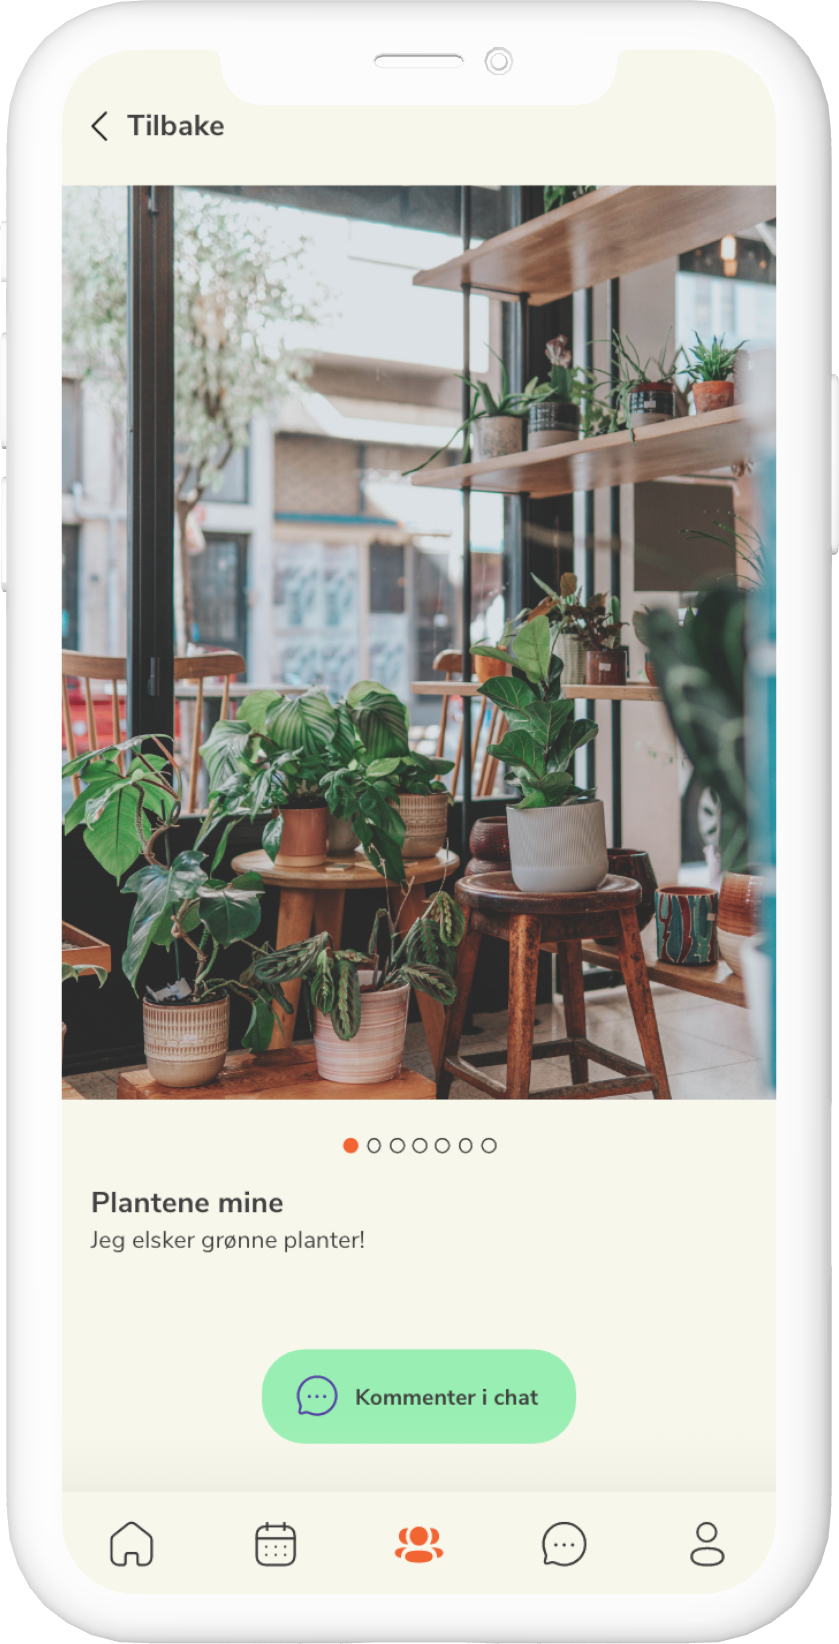Screen dimensions: 839x1644
Task: Tap the back chevron arrow icon
Action: (99, 126)
